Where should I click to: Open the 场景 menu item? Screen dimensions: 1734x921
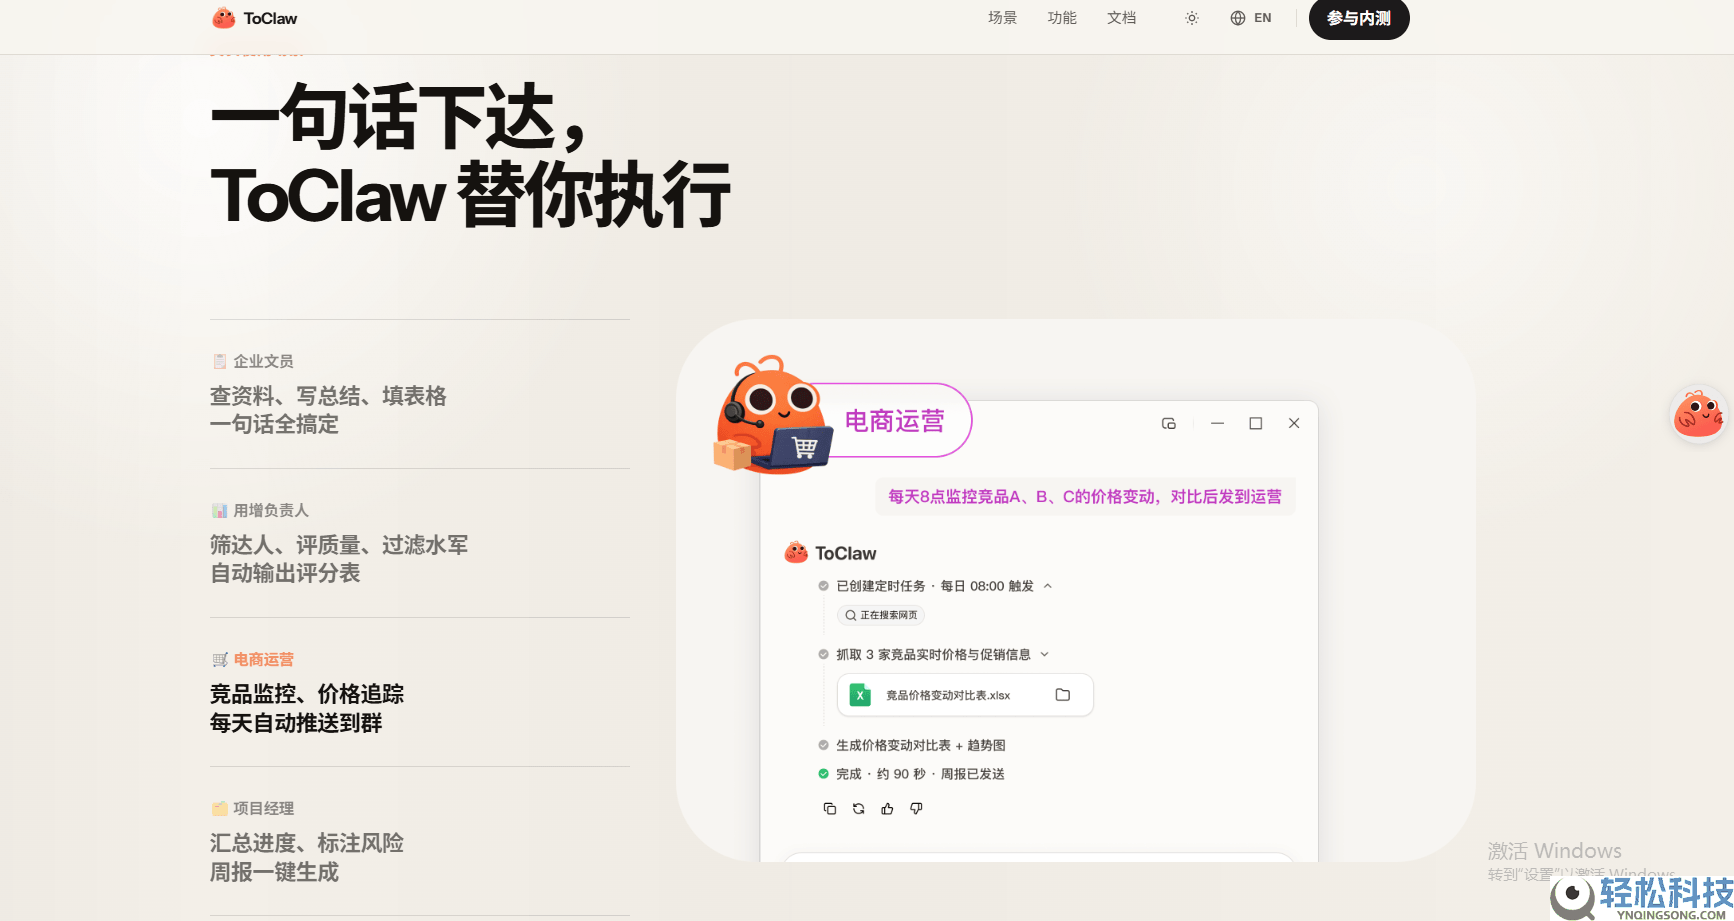click(x=1001, y=17)
